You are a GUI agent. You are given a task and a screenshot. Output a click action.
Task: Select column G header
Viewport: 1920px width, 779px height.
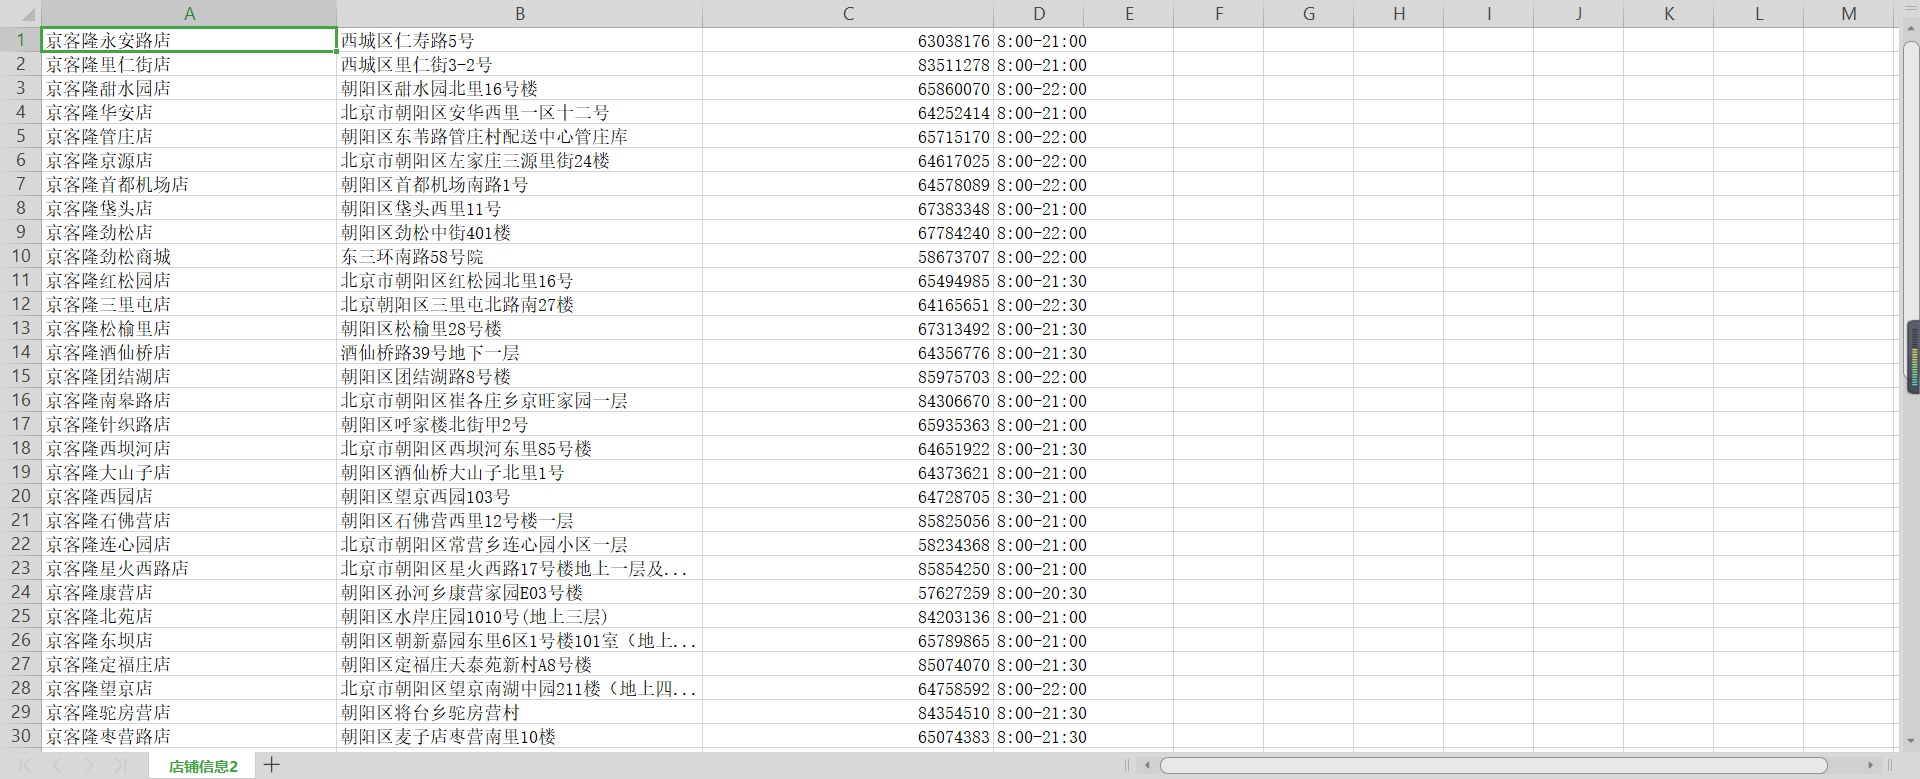[x=1309, y=14]
